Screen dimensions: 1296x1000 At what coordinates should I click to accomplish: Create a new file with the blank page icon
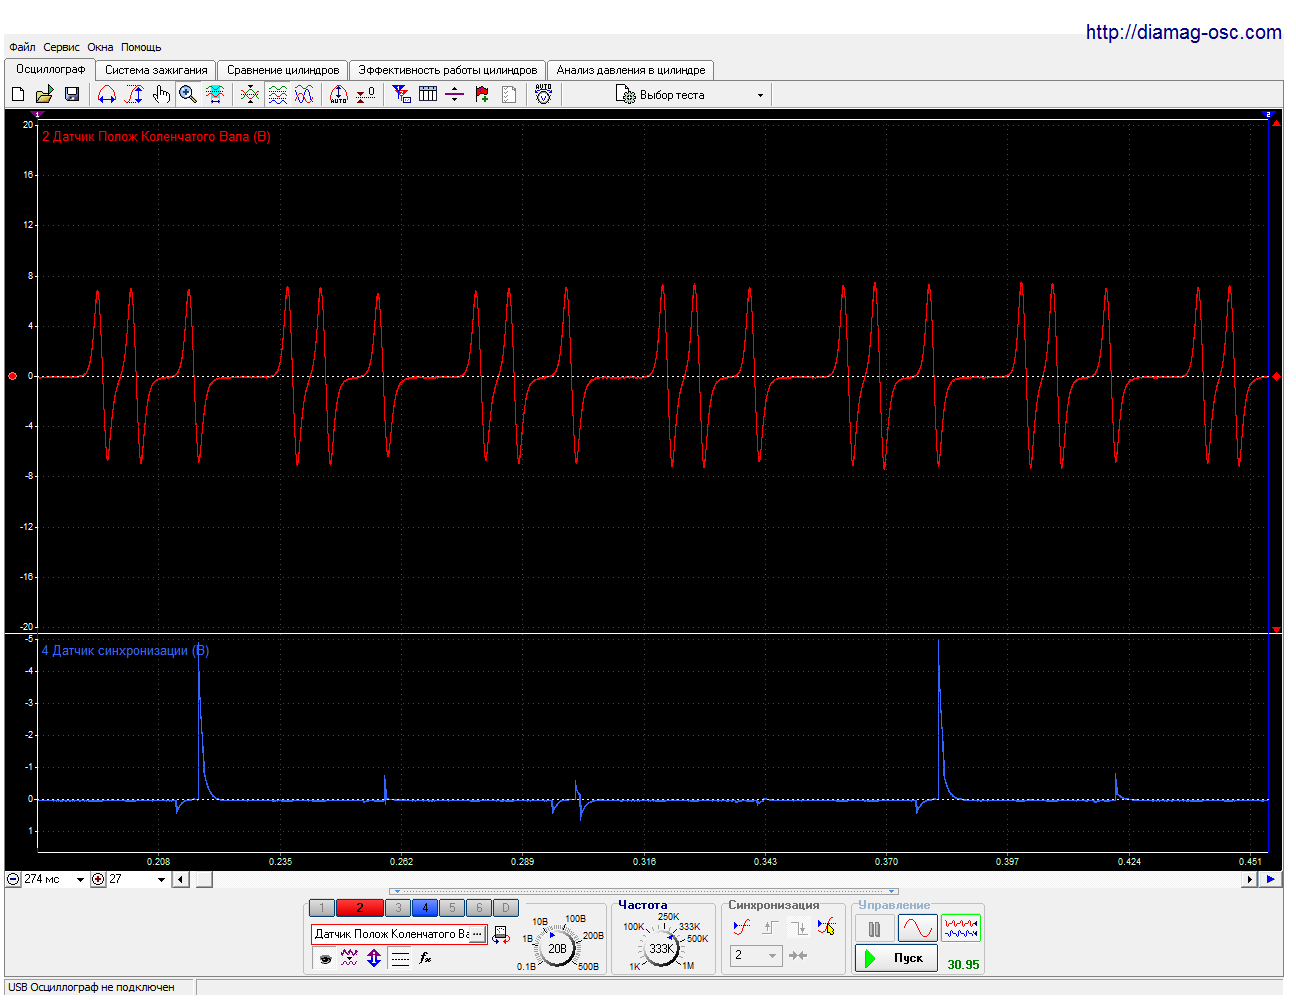[x=17, y=94]
